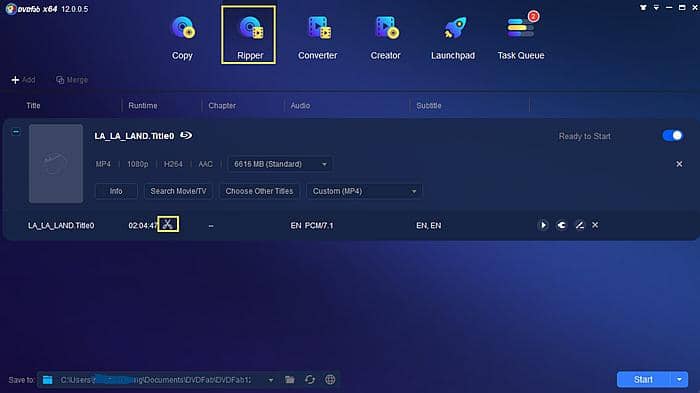
Task: Open advanced settings icon for LA_LA_LAND.Title0
Action: 562,225
